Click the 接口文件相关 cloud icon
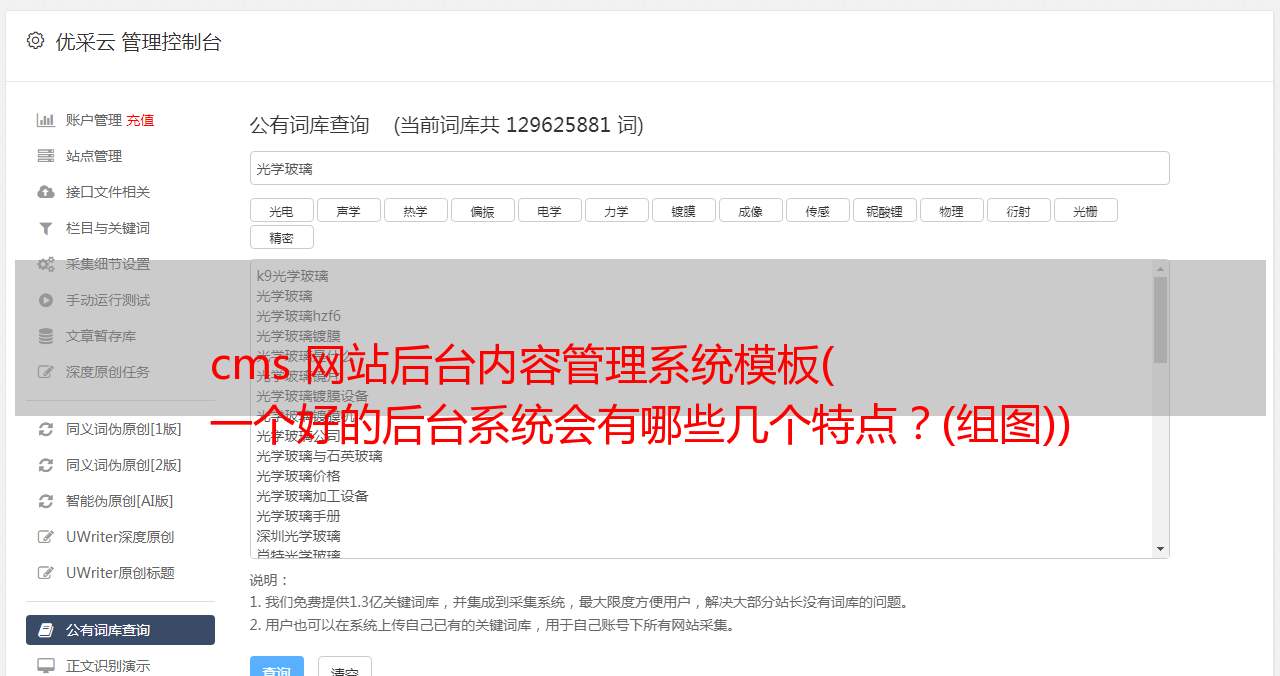The width and height of the screenshot is (1280, 676). (46, 192)
